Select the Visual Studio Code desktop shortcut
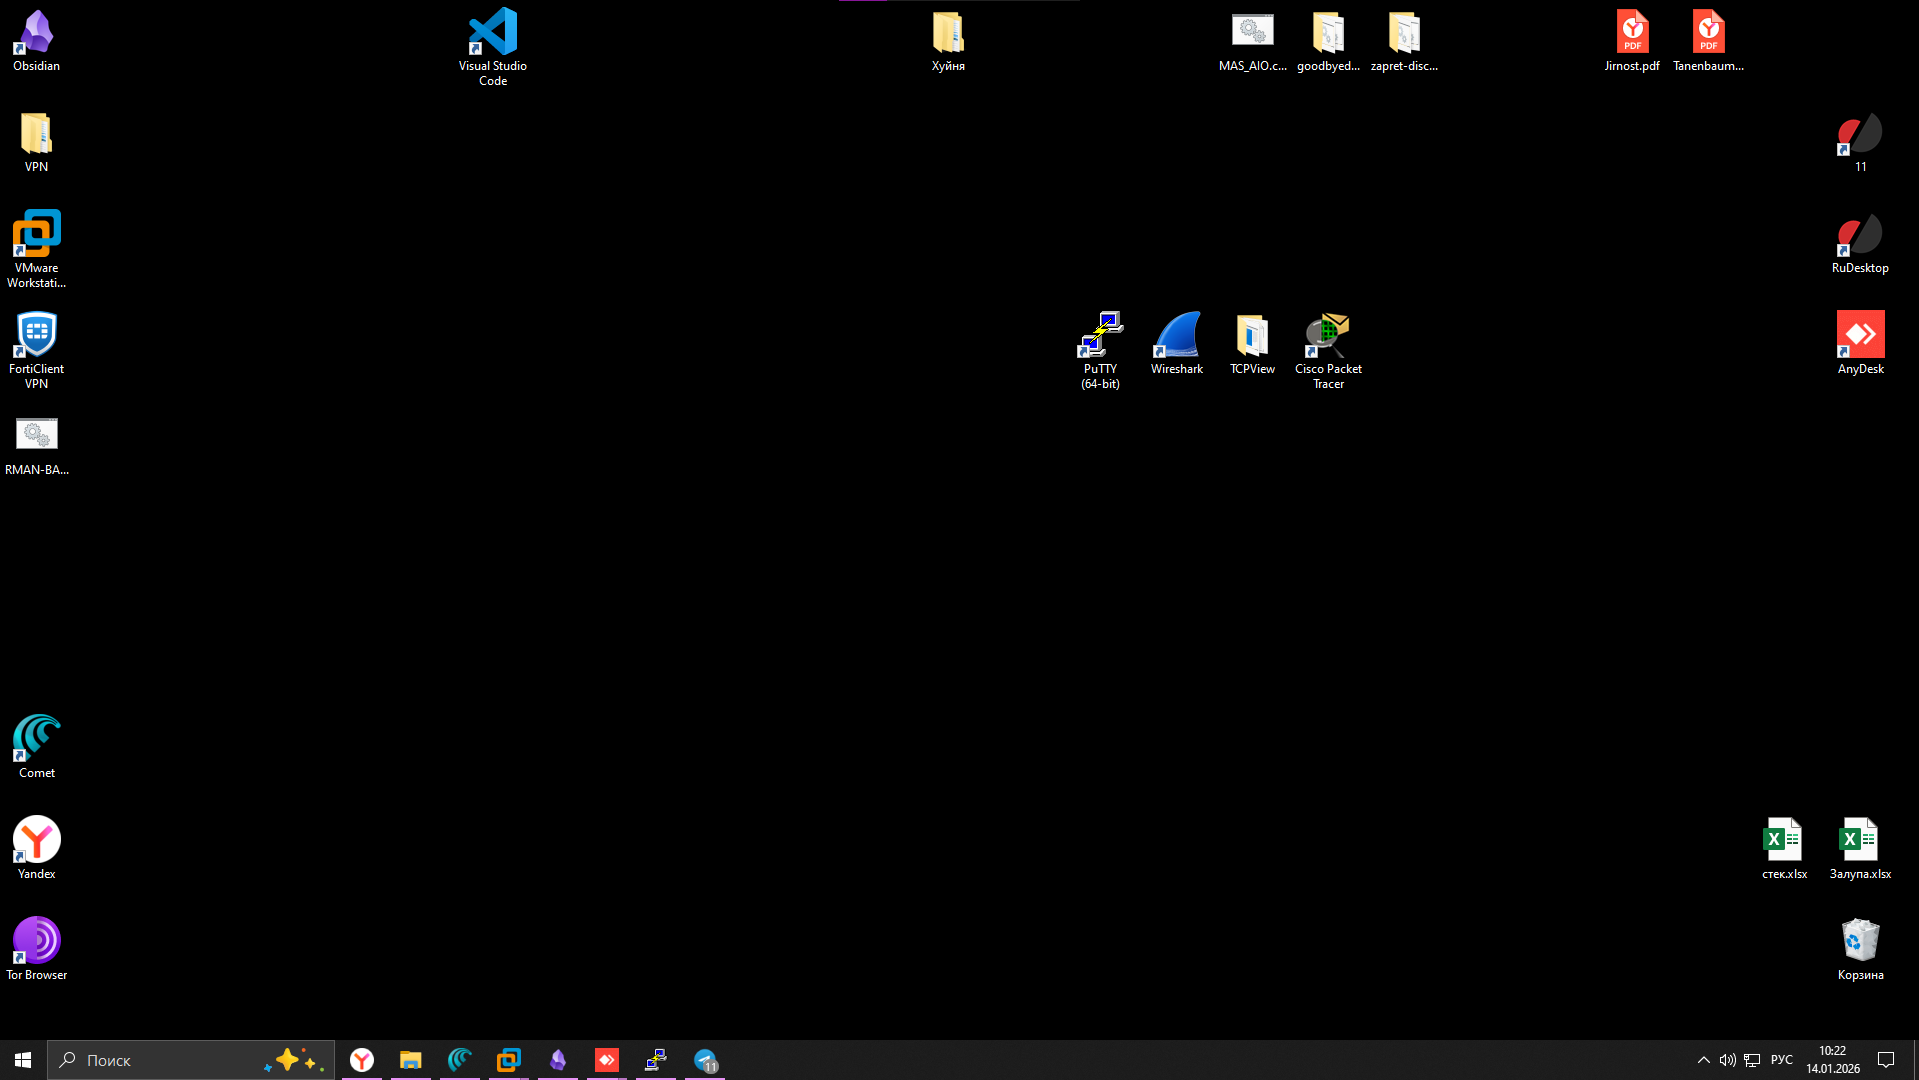This screenshot has width=1919, height=1080. point(493,47)
